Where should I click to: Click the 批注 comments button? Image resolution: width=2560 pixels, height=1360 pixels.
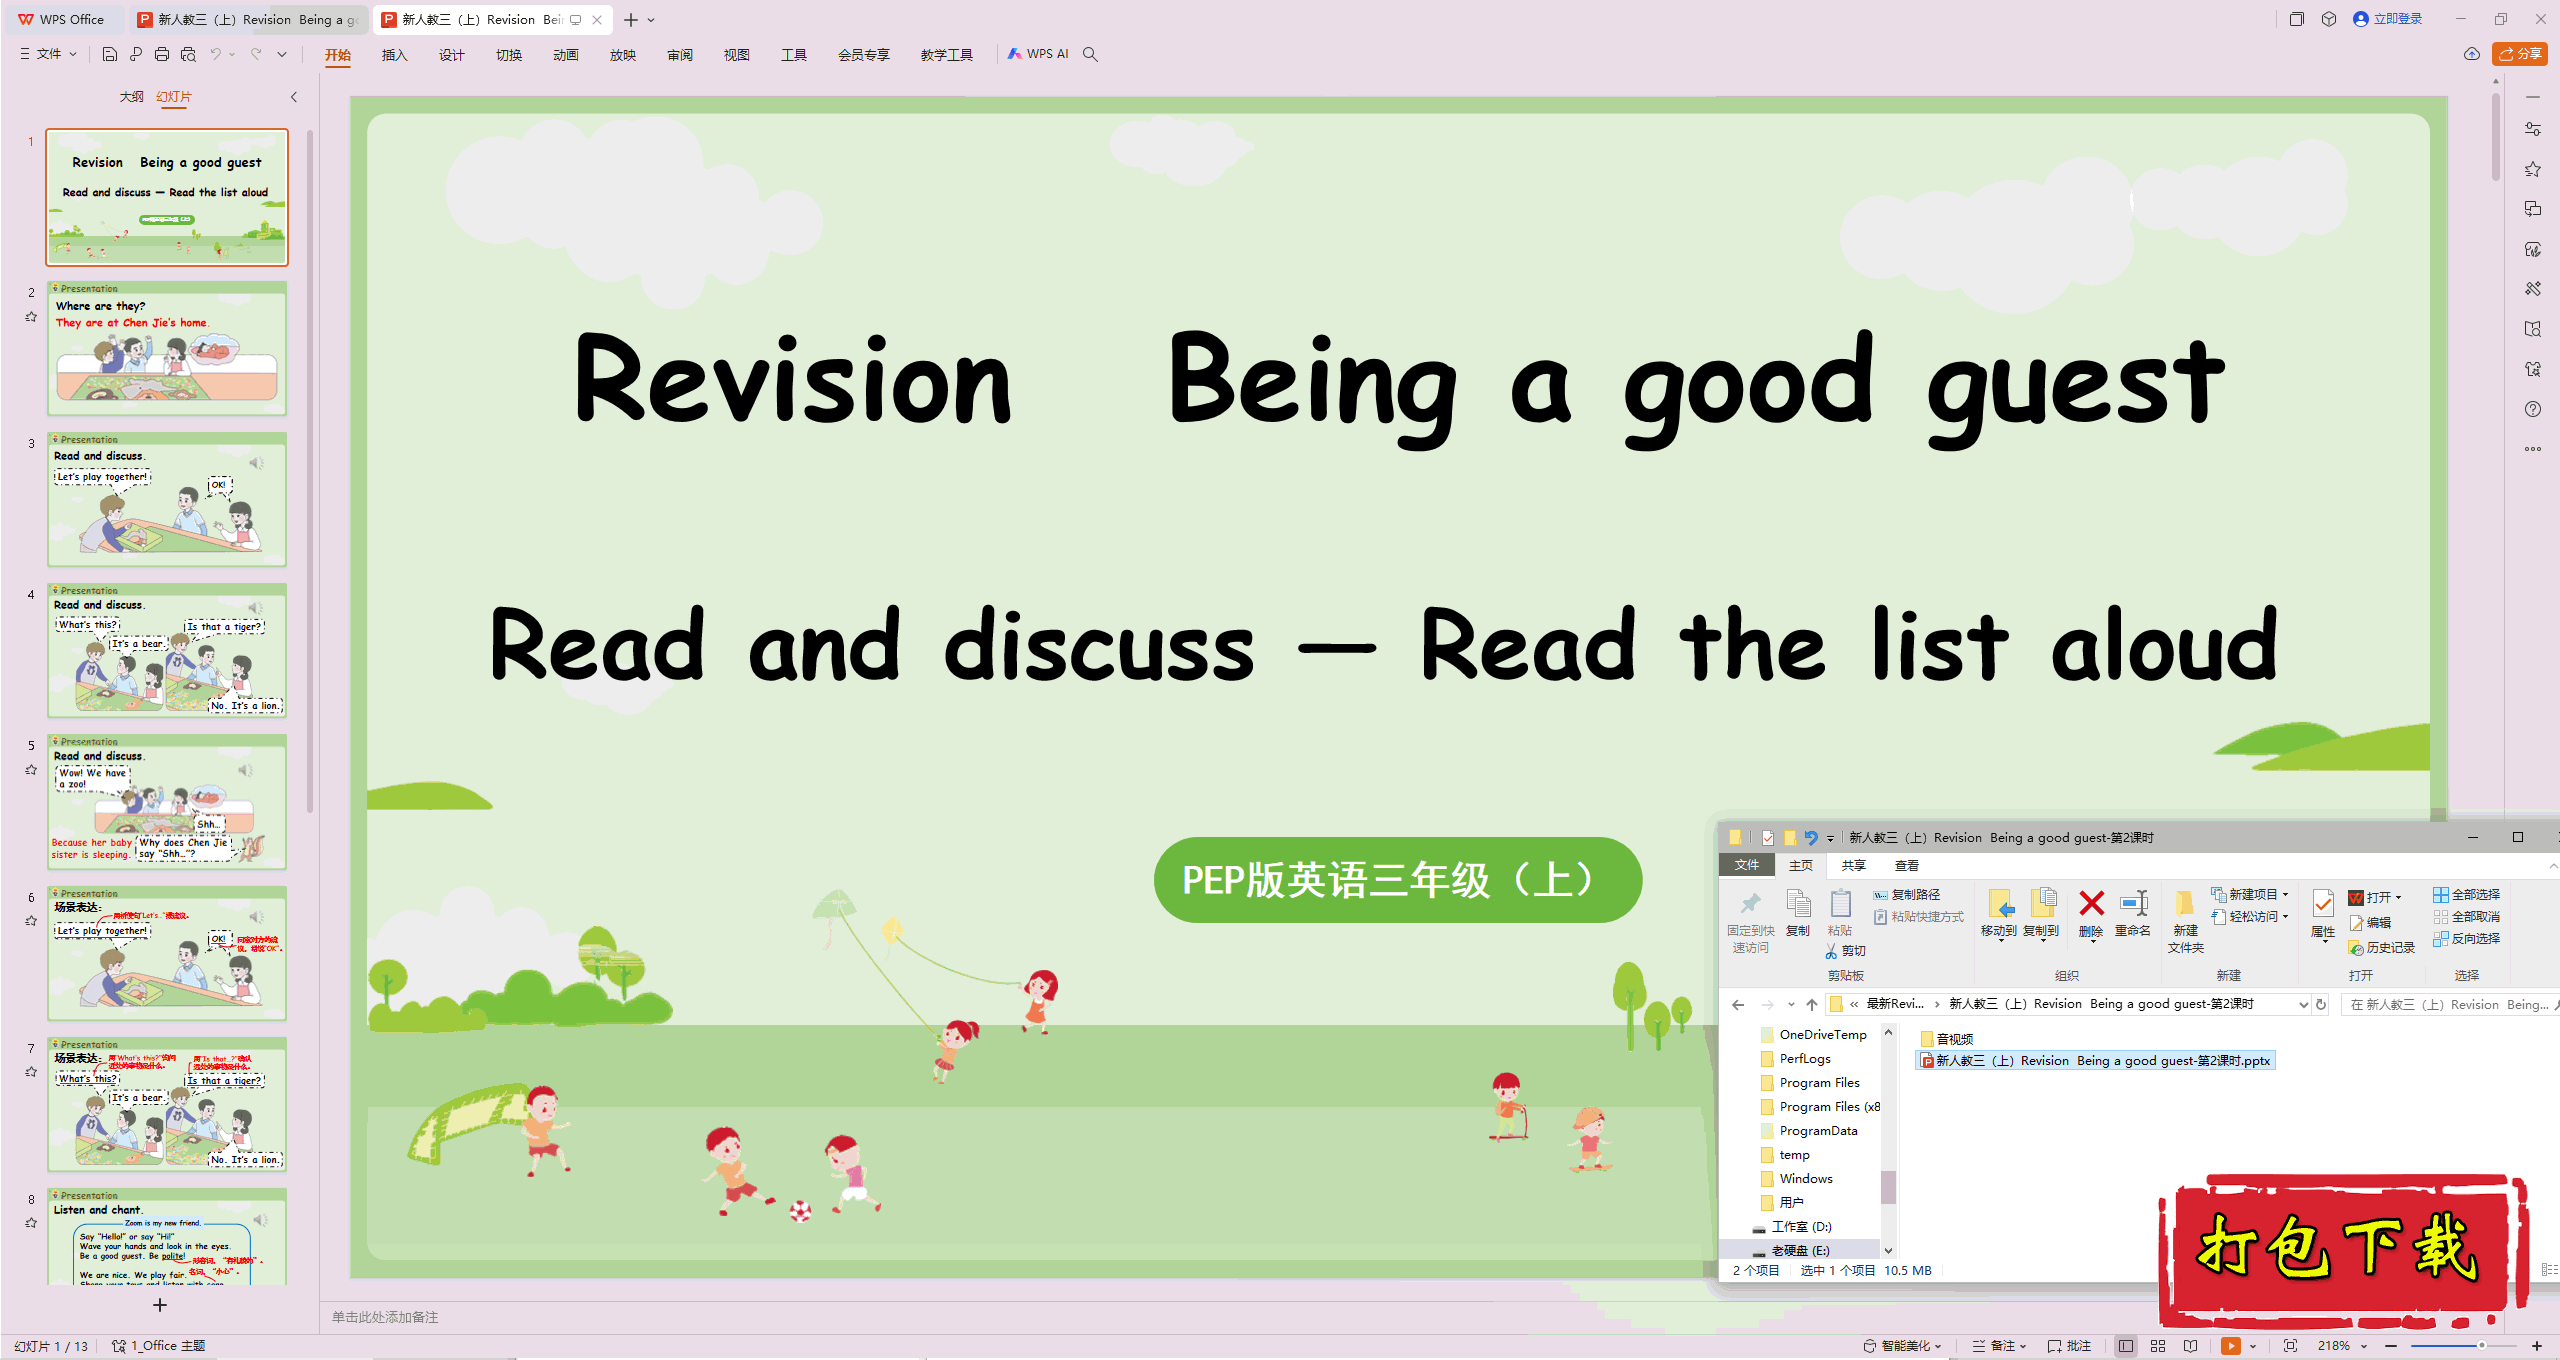(x=2069, y=1346)
